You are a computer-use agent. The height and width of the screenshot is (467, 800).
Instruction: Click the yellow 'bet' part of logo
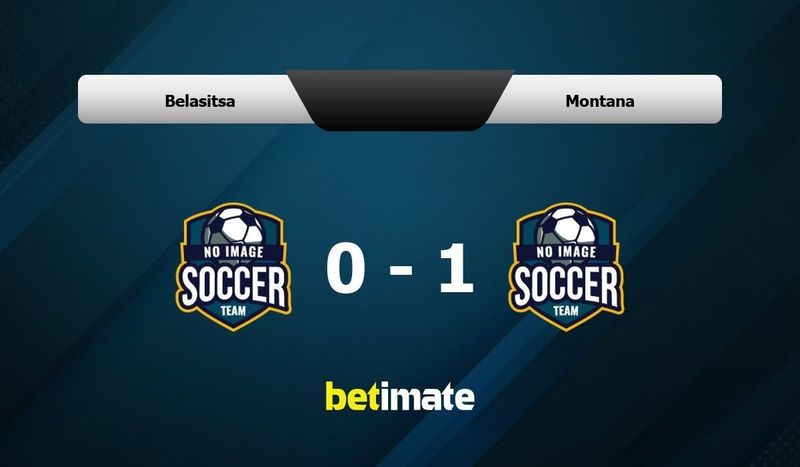[353, 397]
